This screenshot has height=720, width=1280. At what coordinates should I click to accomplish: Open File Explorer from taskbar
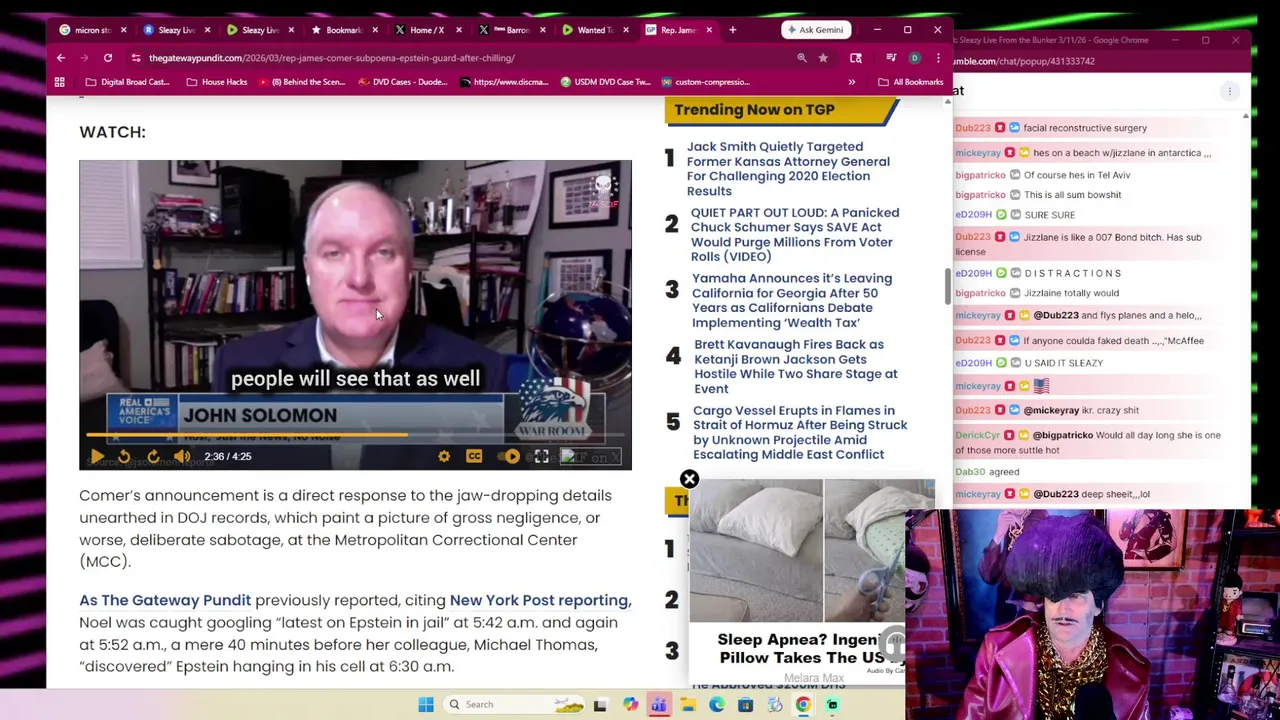[x=688, y=705]
